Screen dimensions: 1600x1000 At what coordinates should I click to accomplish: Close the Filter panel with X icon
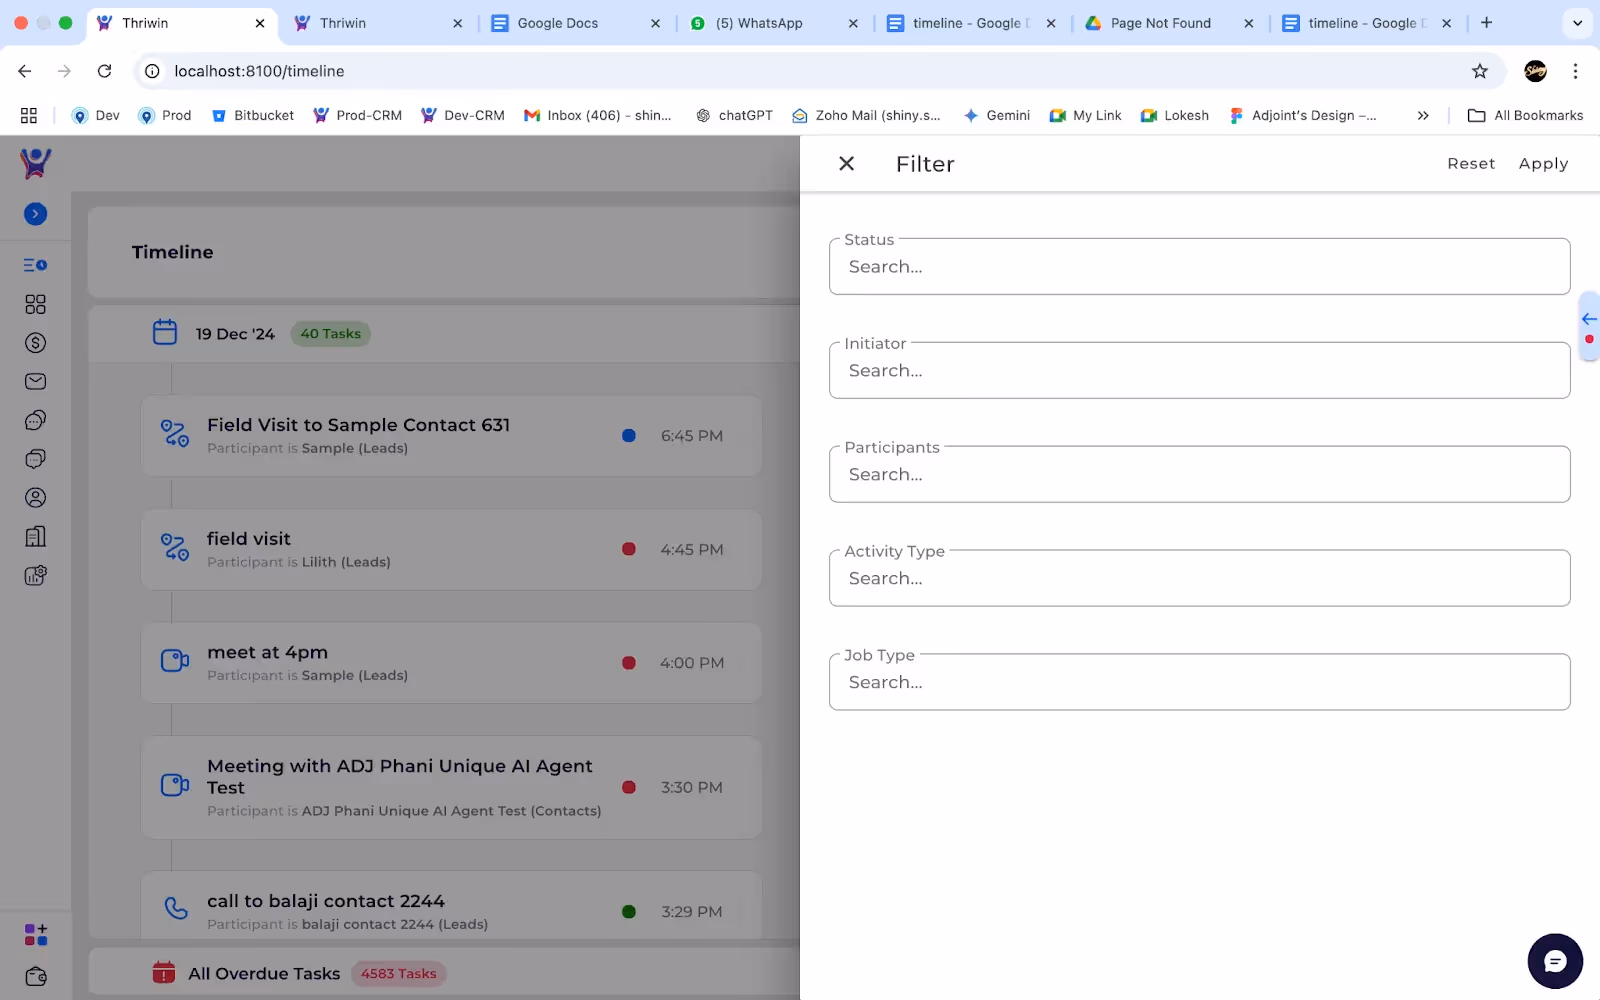(846, 163)
